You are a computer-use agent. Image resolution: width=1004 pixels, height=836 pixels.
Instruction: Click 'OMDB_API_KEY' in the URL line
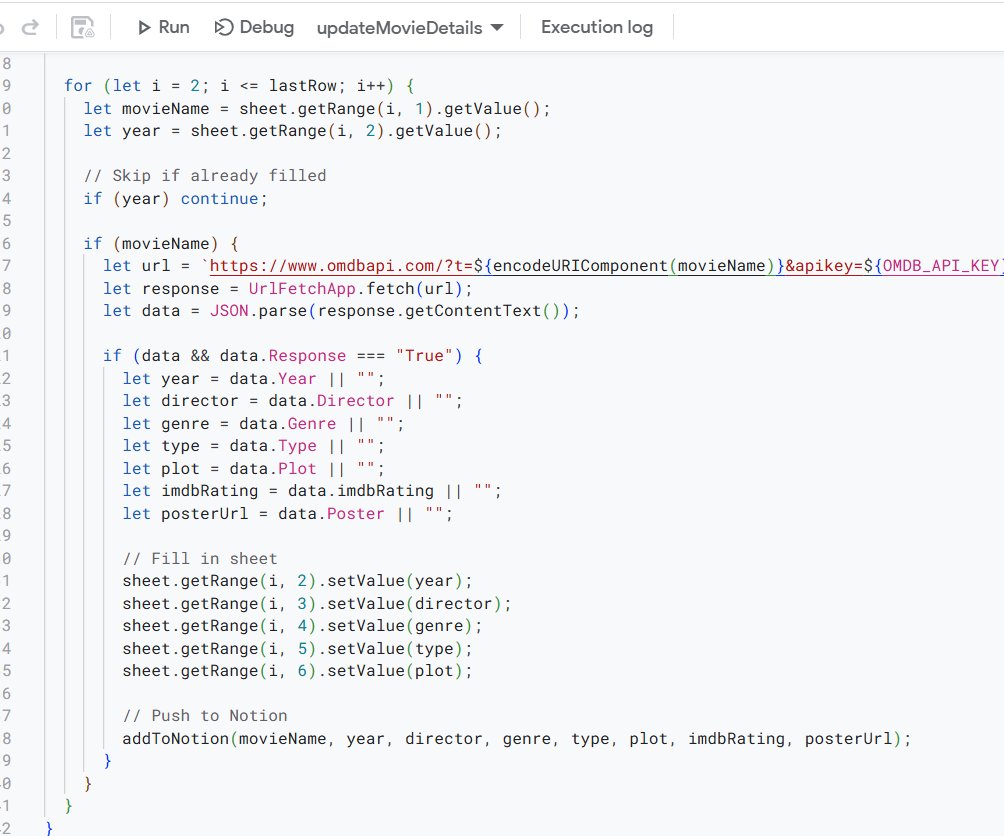coord(941,266)
